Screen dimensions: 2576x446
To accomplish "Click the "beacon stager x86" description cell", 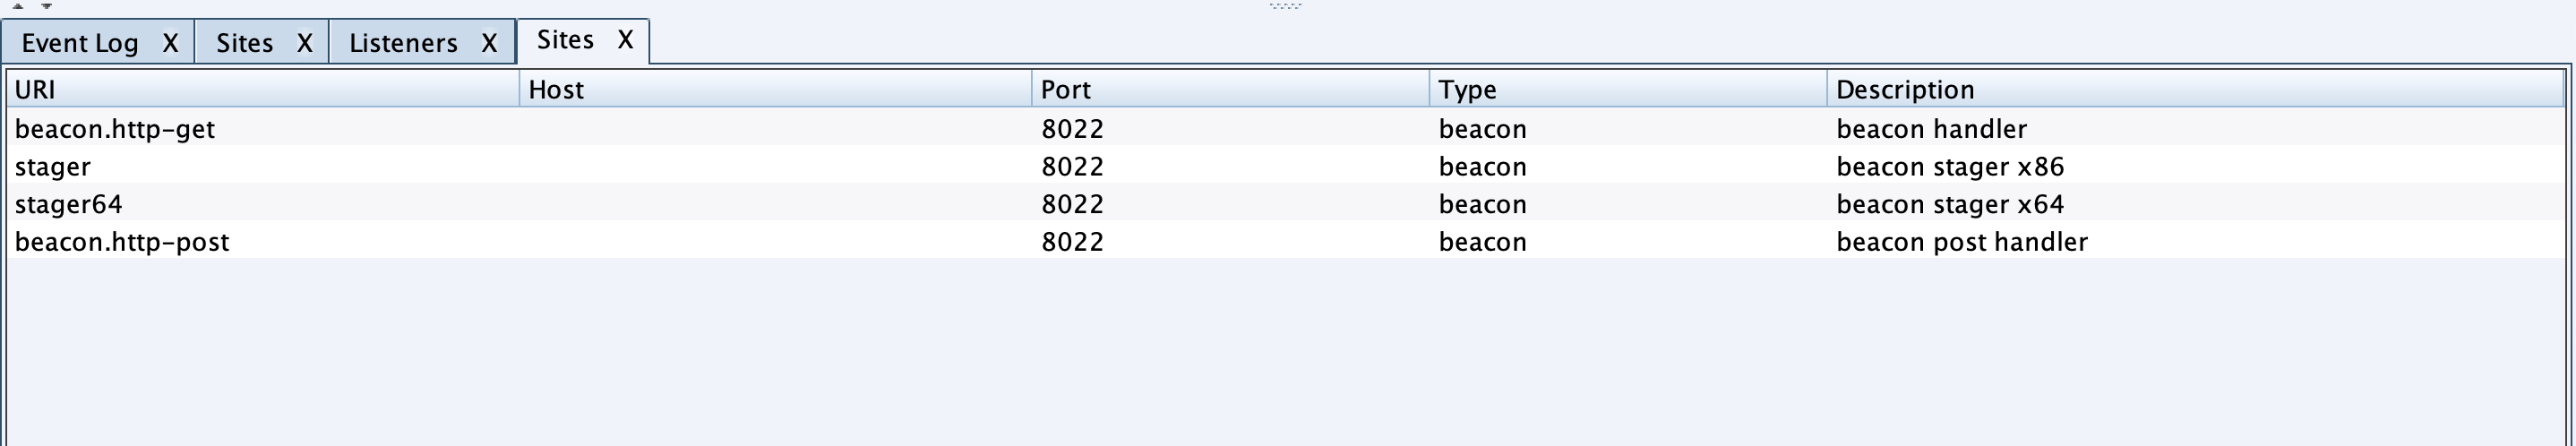I will [1950, 167].
